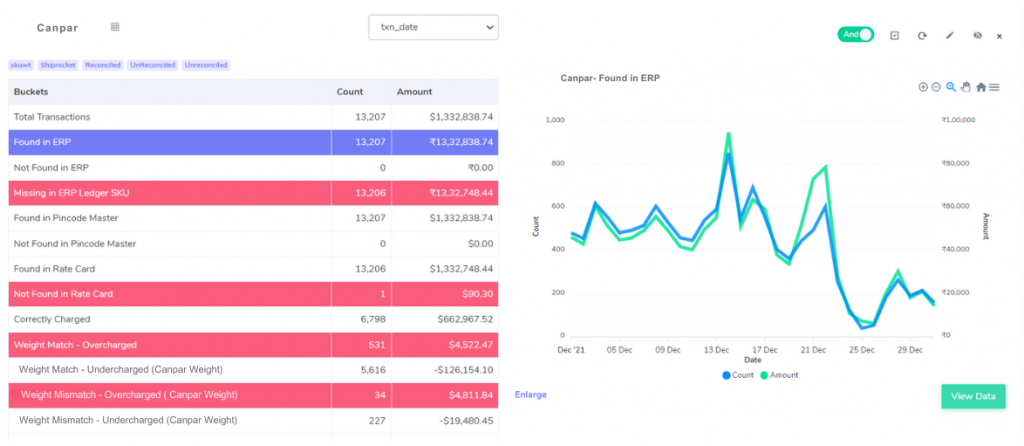Click the View Data button
1024x446 pixels.
[x=972, y=396]
